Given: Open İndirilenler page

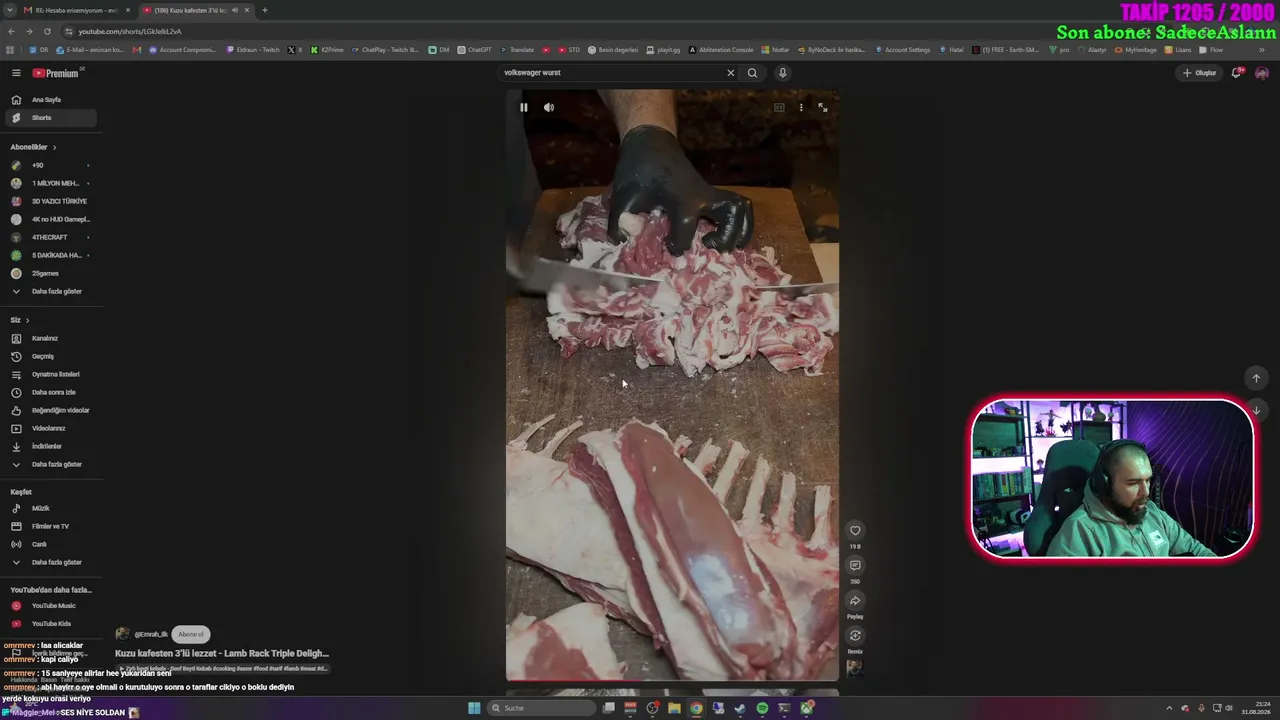Looking at the screenshot, I should (x=50, y=446).
